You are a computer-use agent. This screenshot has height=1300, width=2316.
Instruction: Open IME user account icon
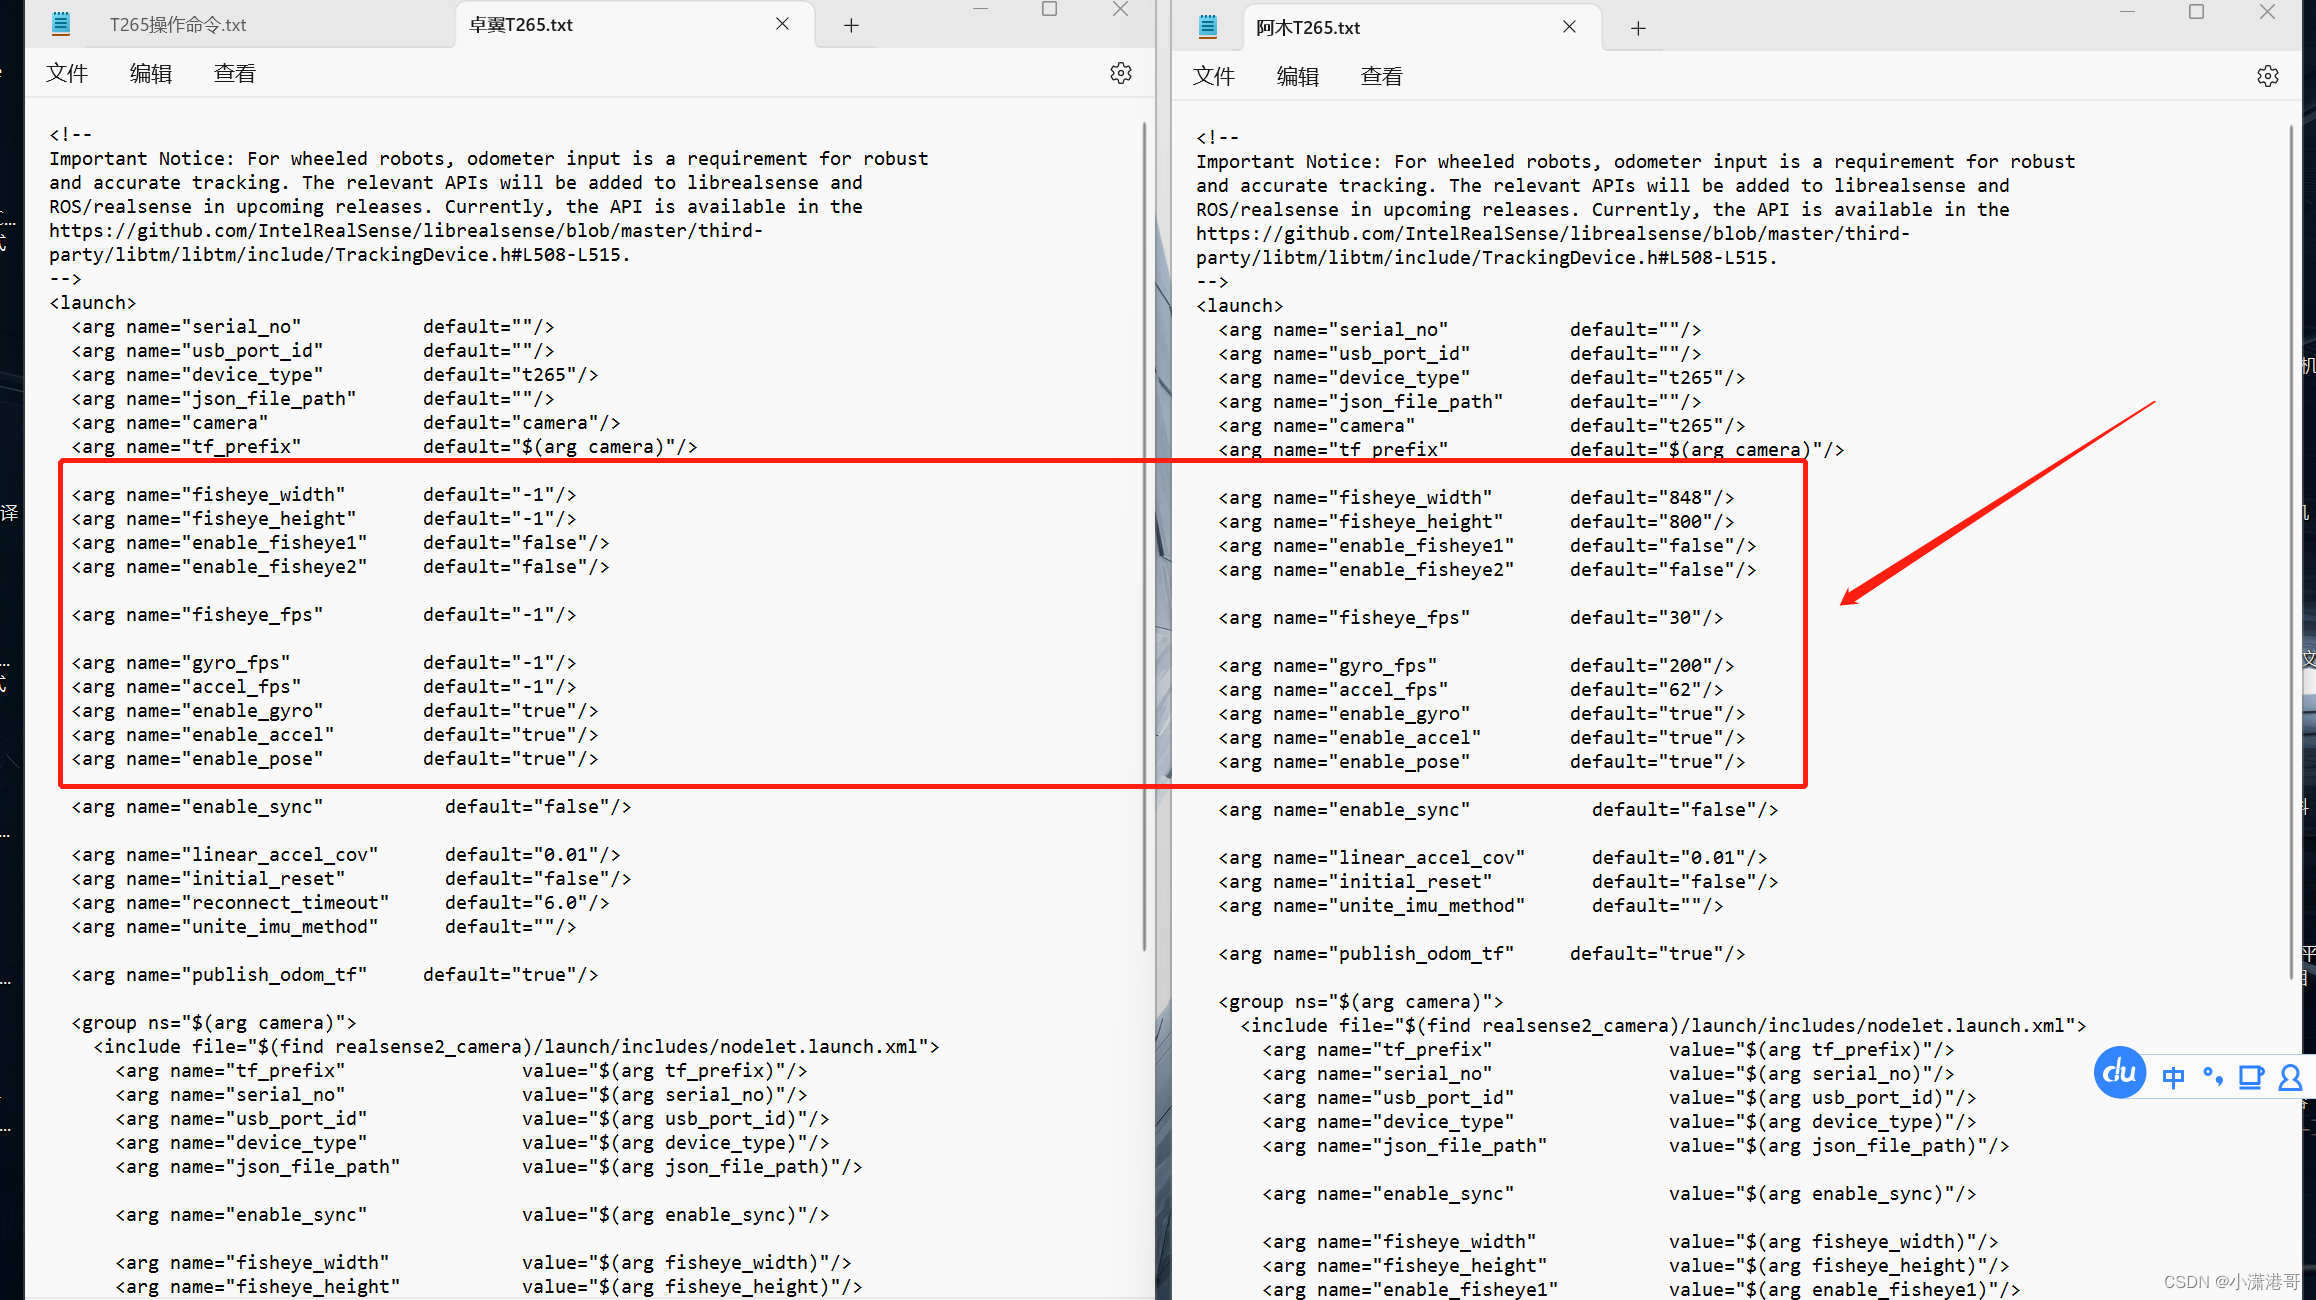(2290, 1077)
